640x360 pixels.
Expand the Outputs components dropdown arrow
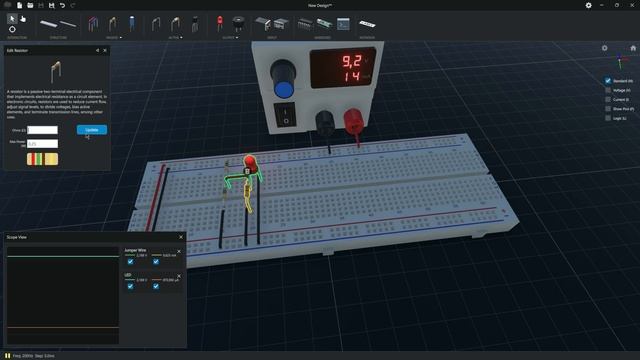(237, 38)
